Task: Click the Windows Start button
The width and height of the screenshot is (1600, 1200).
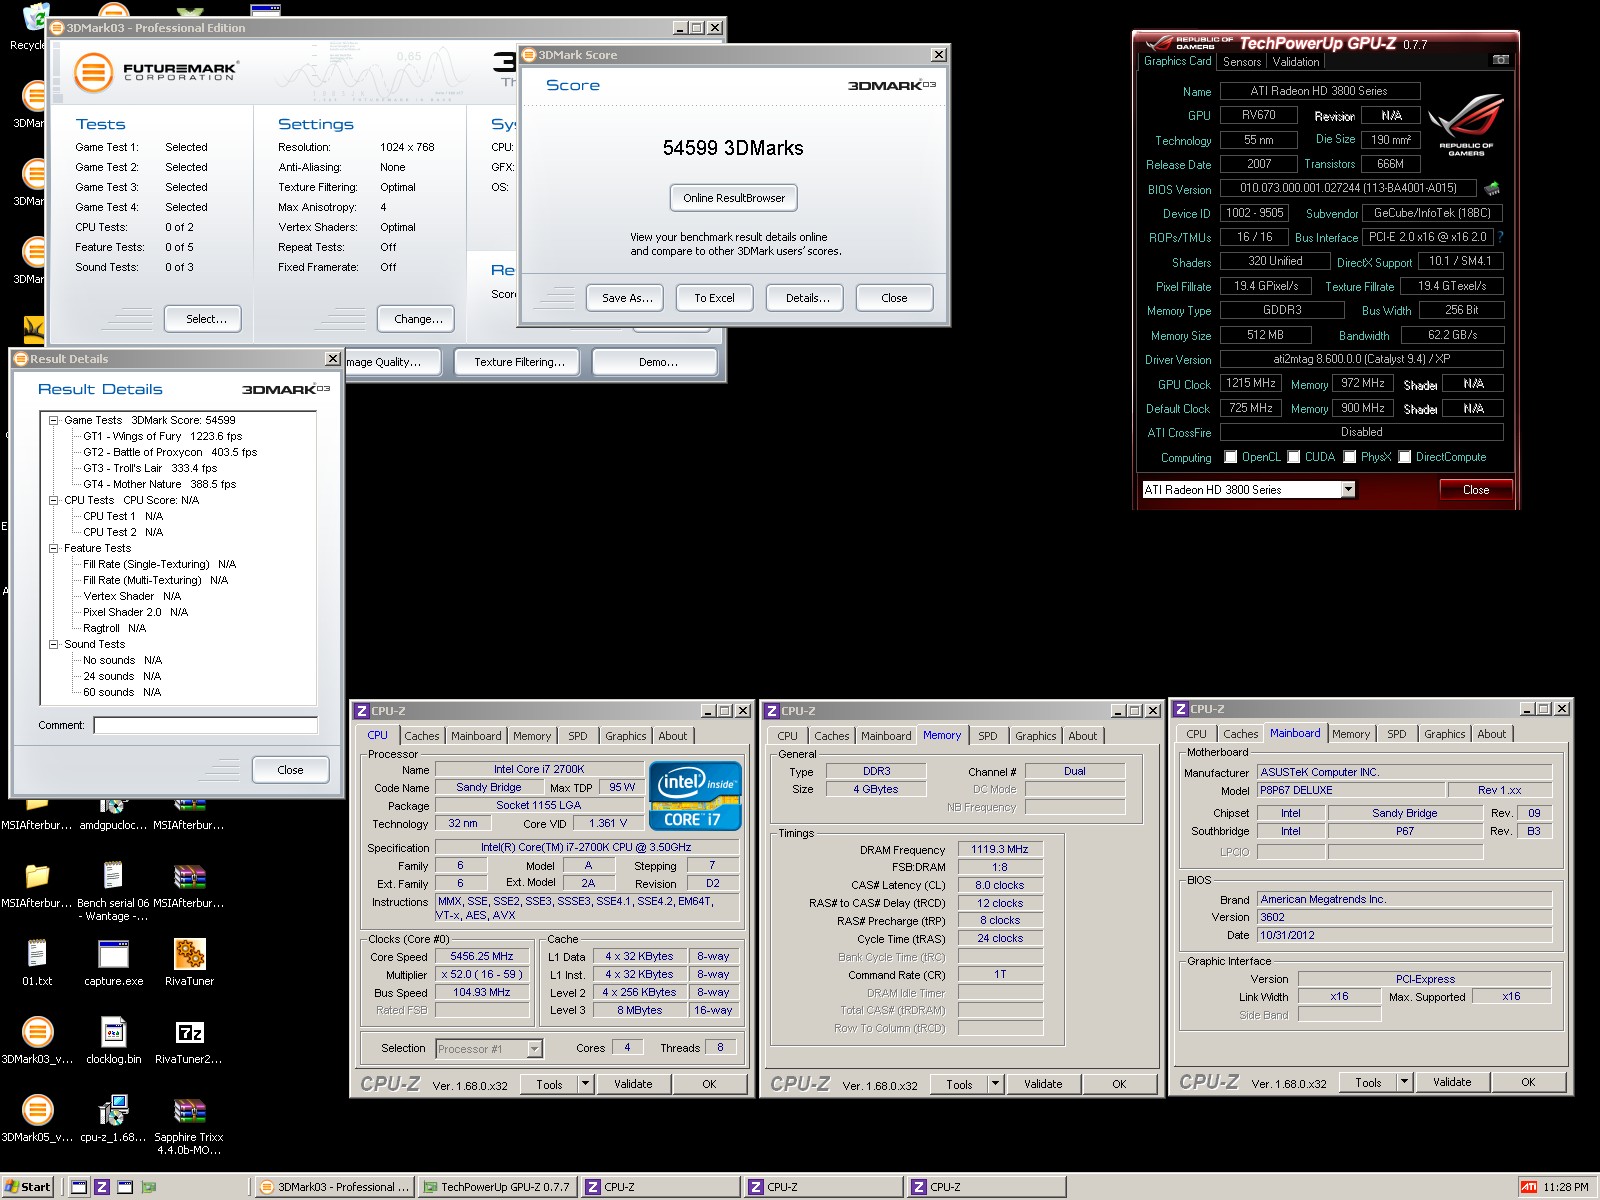Action: click(x=28, y=1187)
